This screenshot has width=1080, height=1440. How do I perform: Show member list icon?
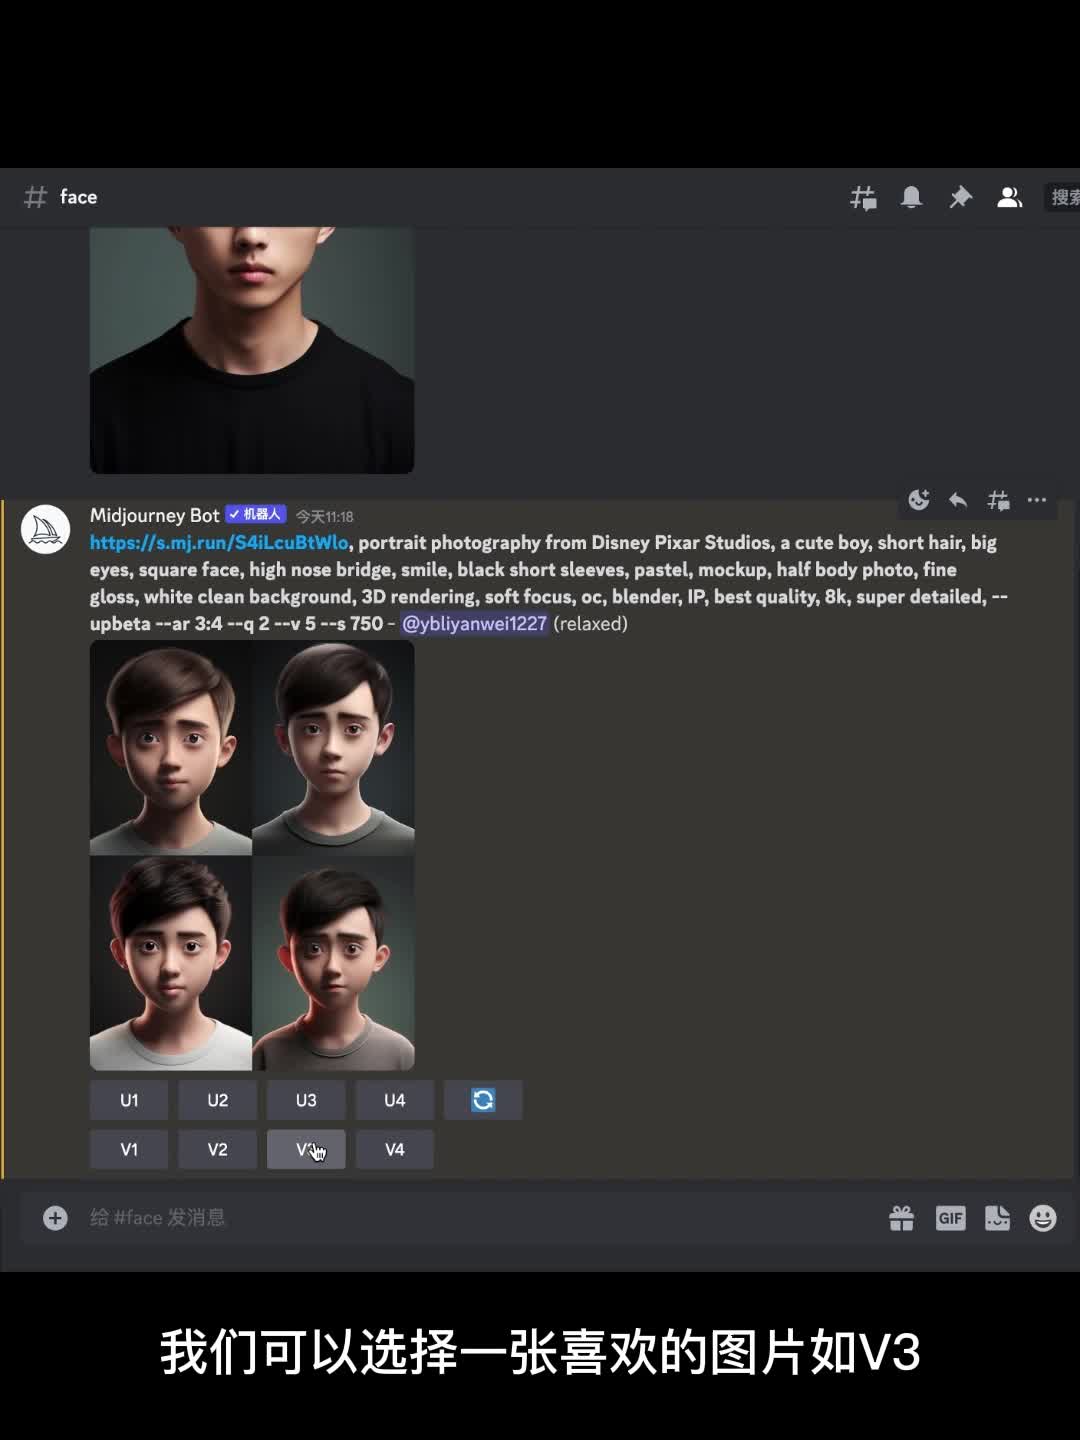1009,198
